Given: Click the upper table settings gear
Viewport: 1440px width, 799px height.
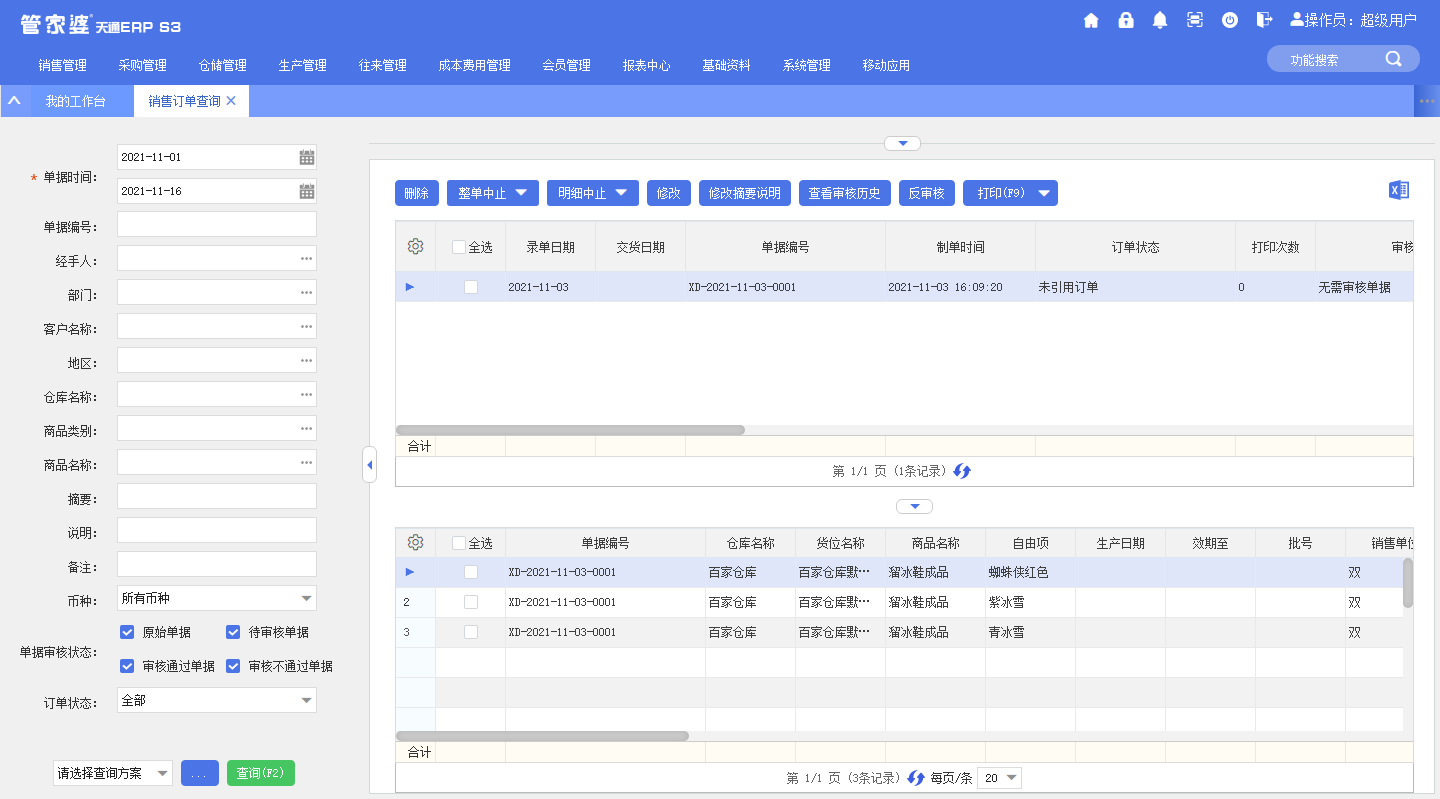Looking at the screenshot, I should pyautogui.click(x=416, y=247).
